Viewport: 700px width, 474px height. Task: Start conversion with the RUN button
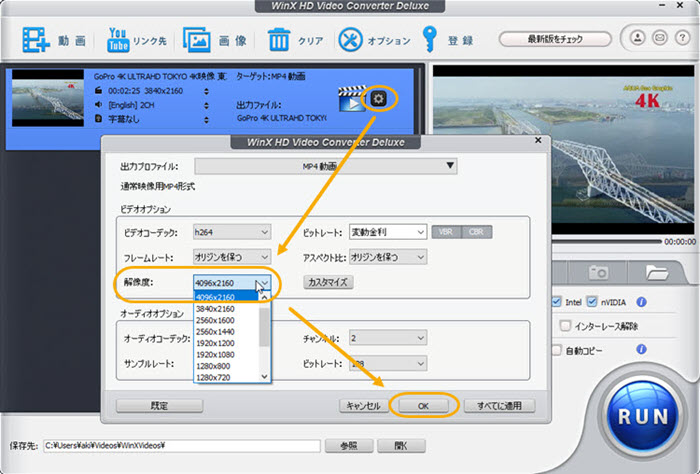point(643,416)
